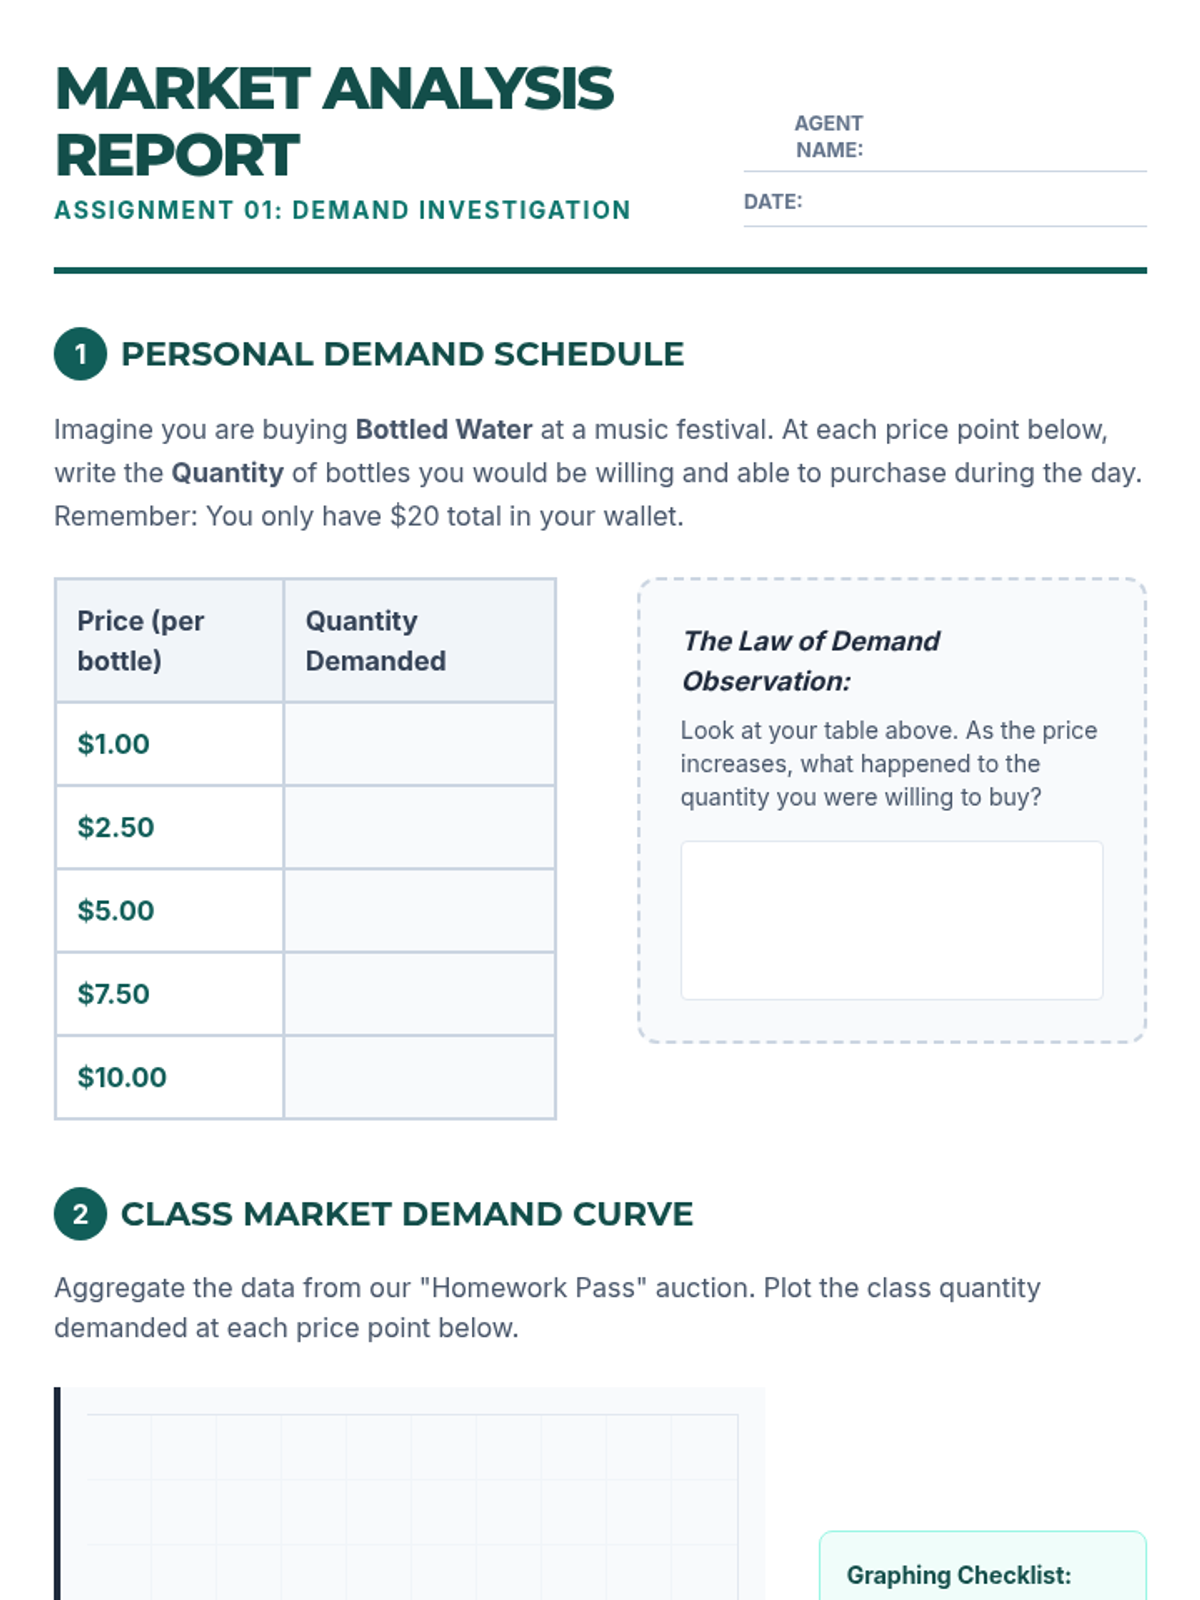Click the Personal Demand Schedule heading

pos(402,354)
